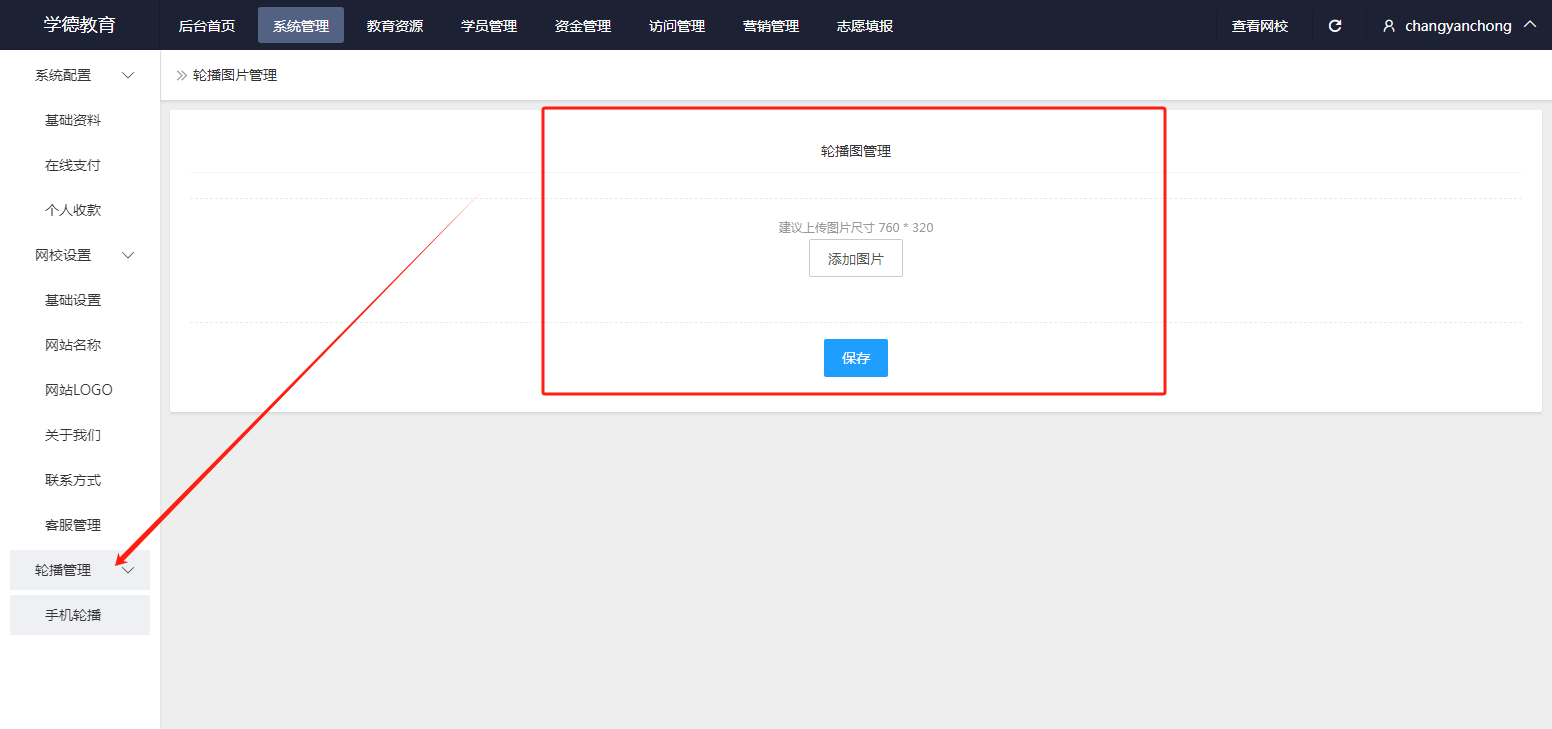
Task: Collapse the user menu chevron beside changyanchong
Action: [x=1529, y=25]
